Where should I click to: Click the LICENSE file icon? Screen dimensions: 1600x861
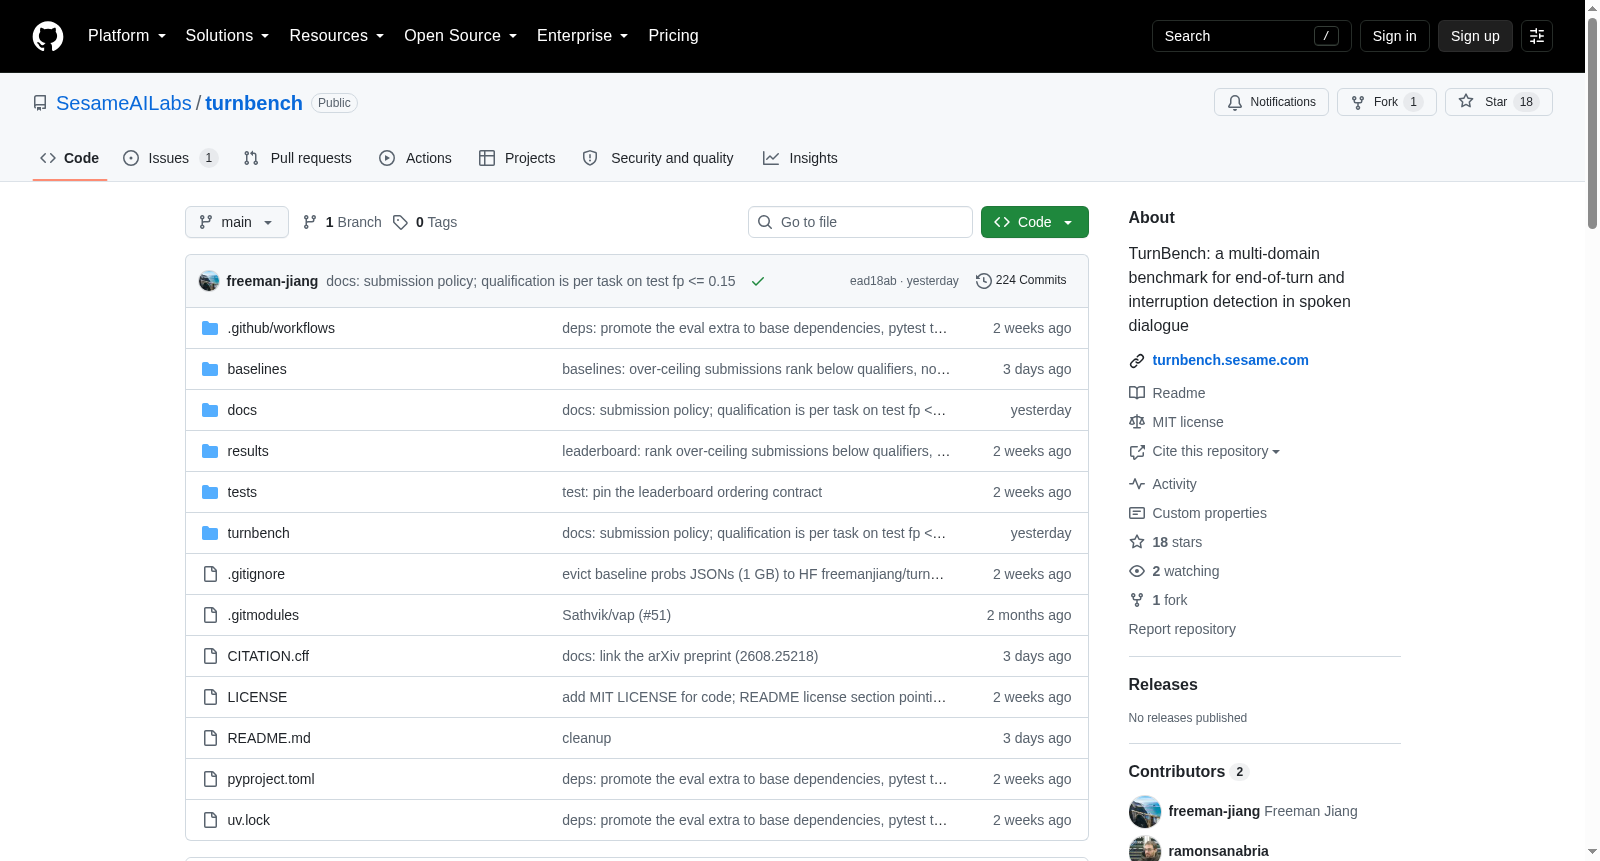point(210,697)
